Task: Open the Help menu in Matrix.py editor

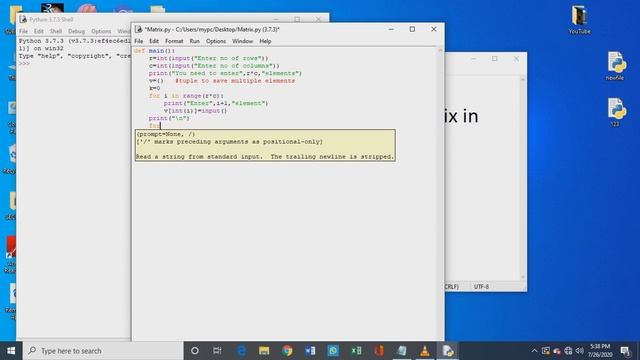Action: pyautogui.click(x=265, y=41)
